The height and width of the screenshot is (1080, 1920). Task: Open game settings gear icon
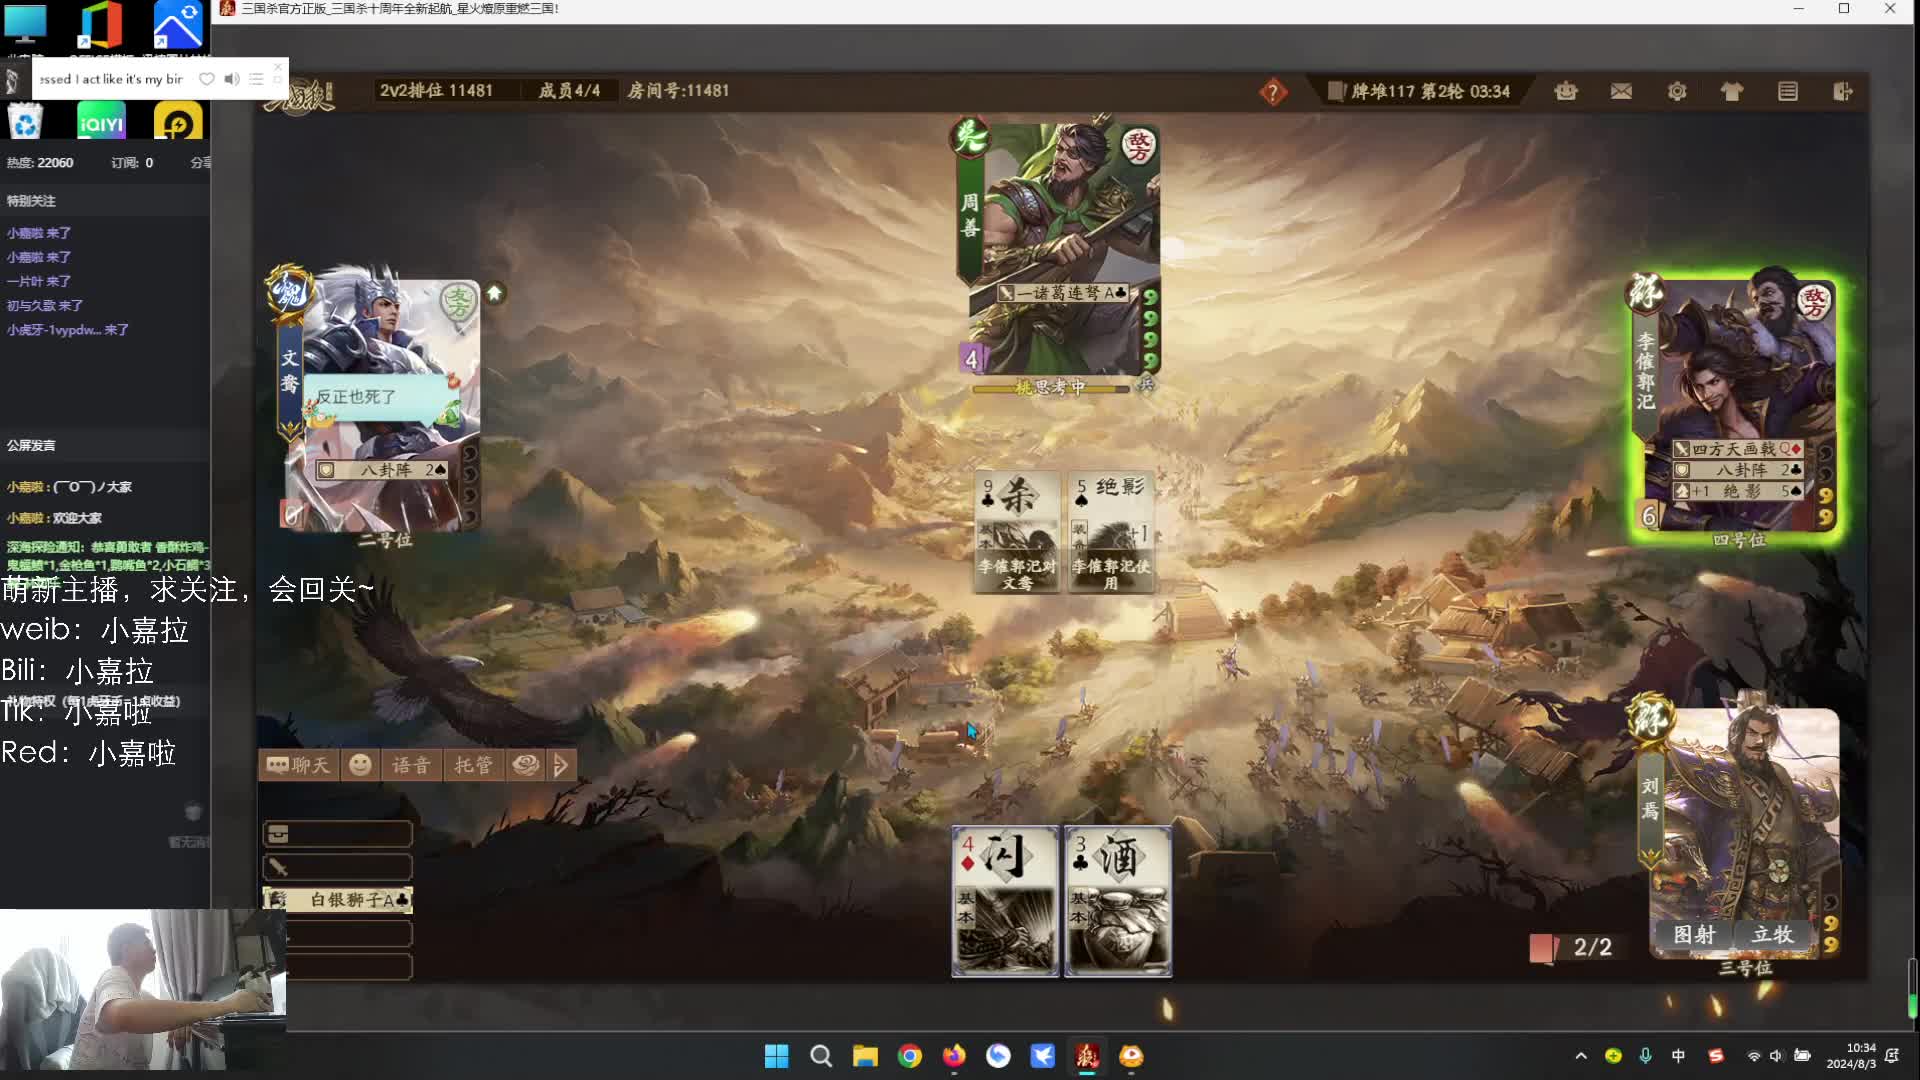[x=1677, y=92]
